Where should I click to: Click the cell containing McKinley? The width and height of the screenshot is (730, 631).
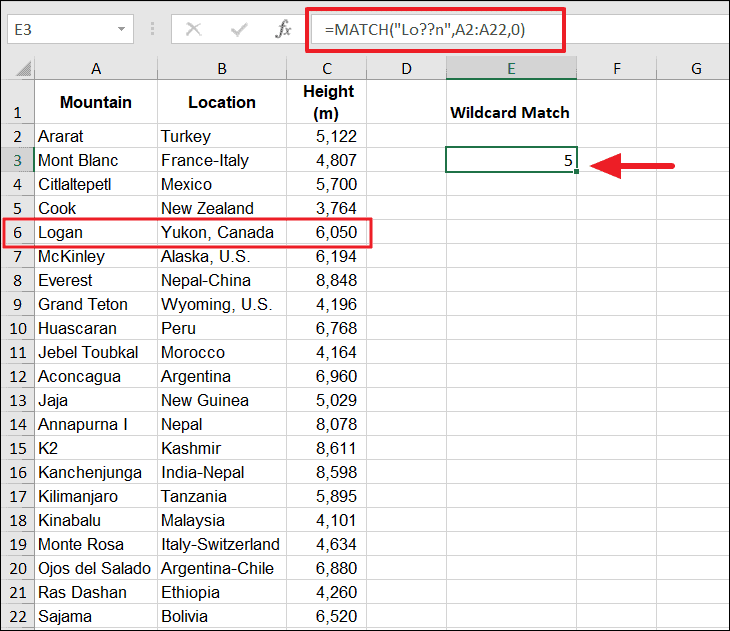tap(96, 256)
